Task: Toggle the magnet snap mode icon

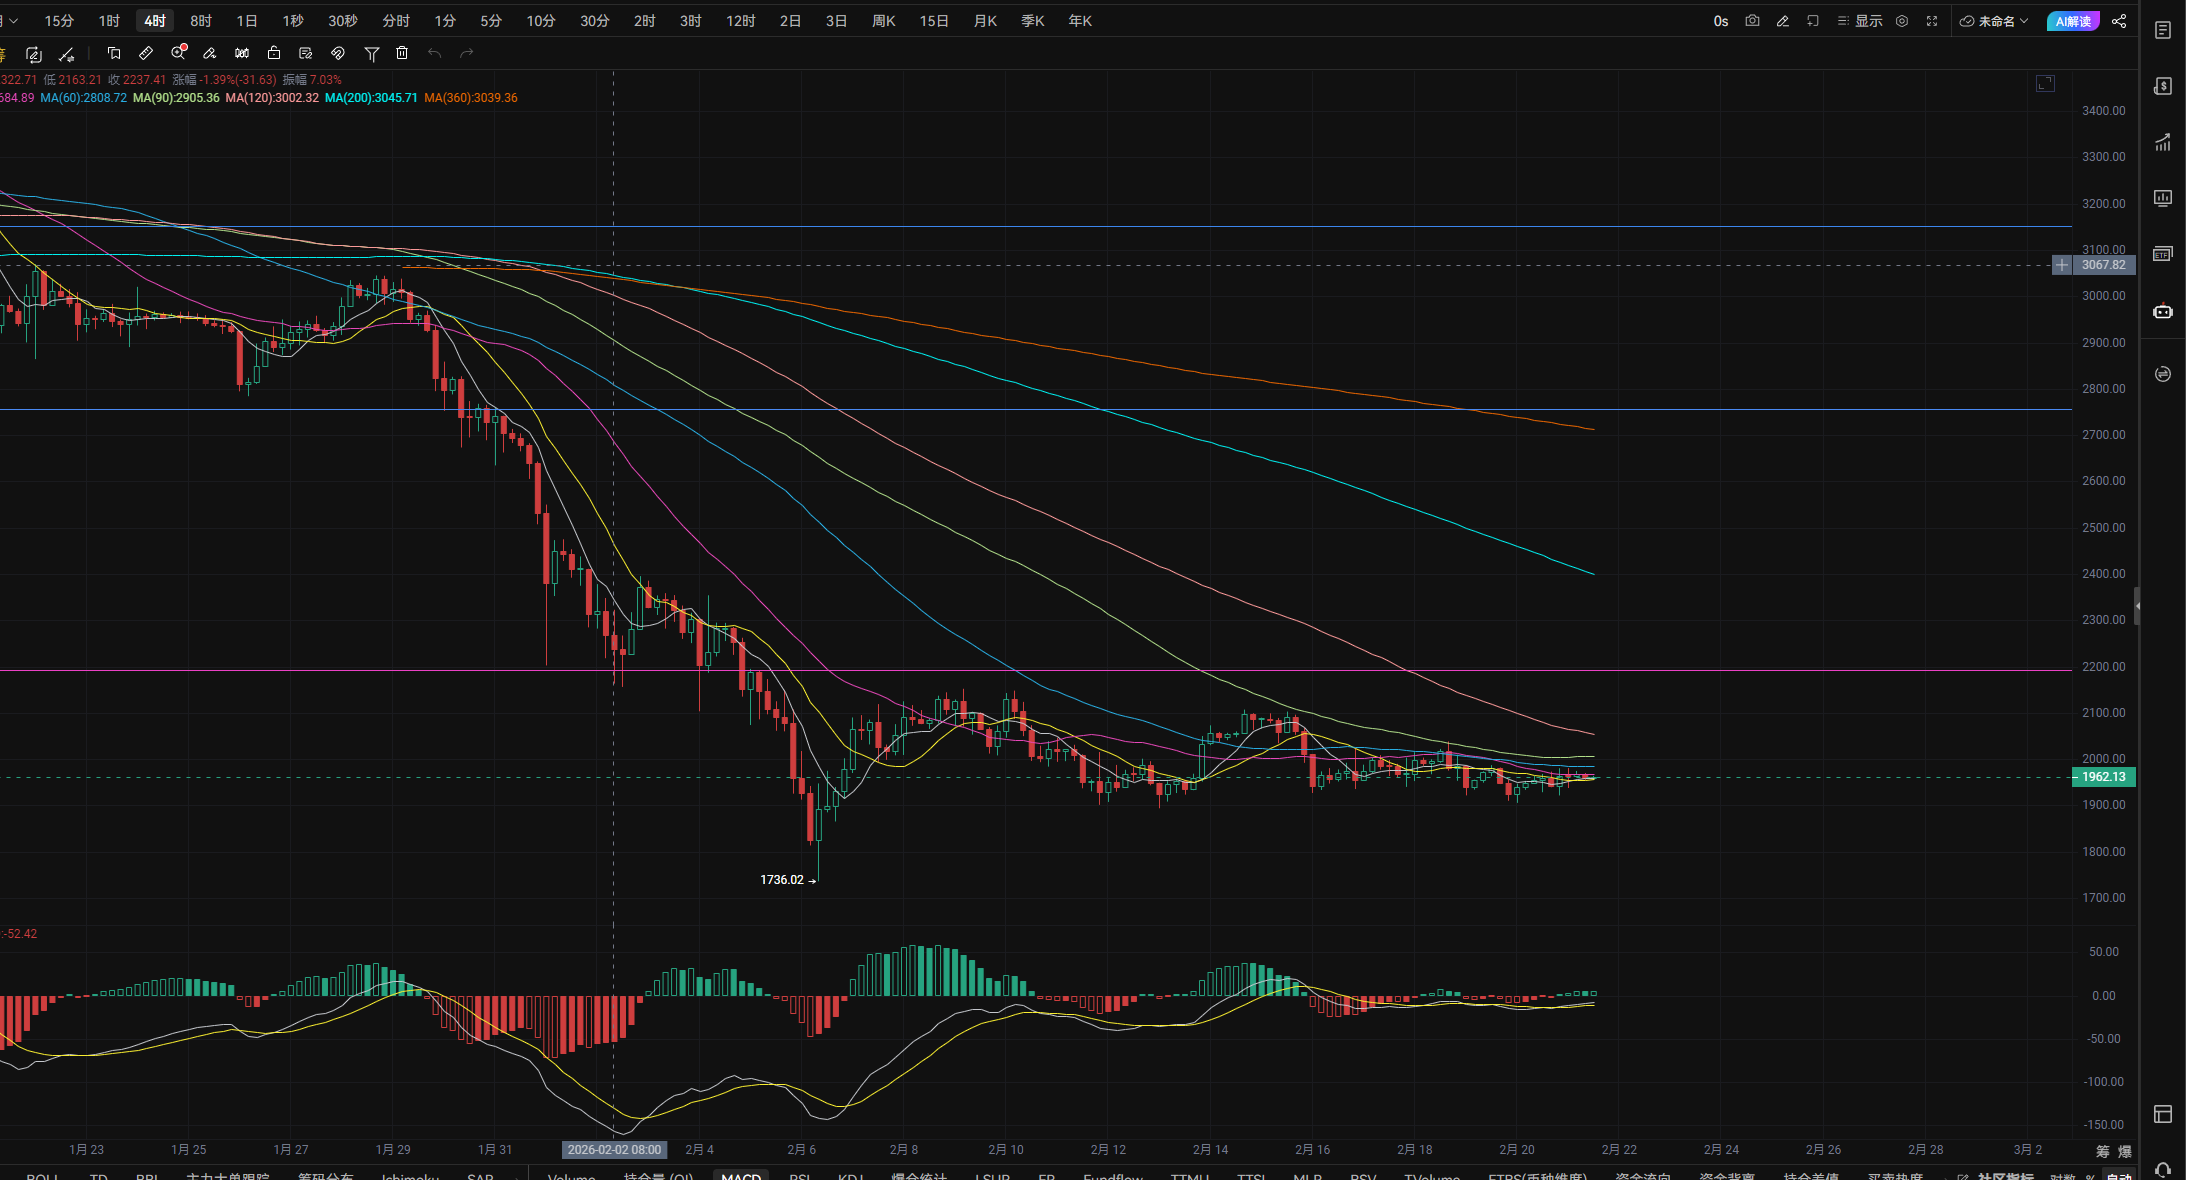Action: [x=338, y=53]
